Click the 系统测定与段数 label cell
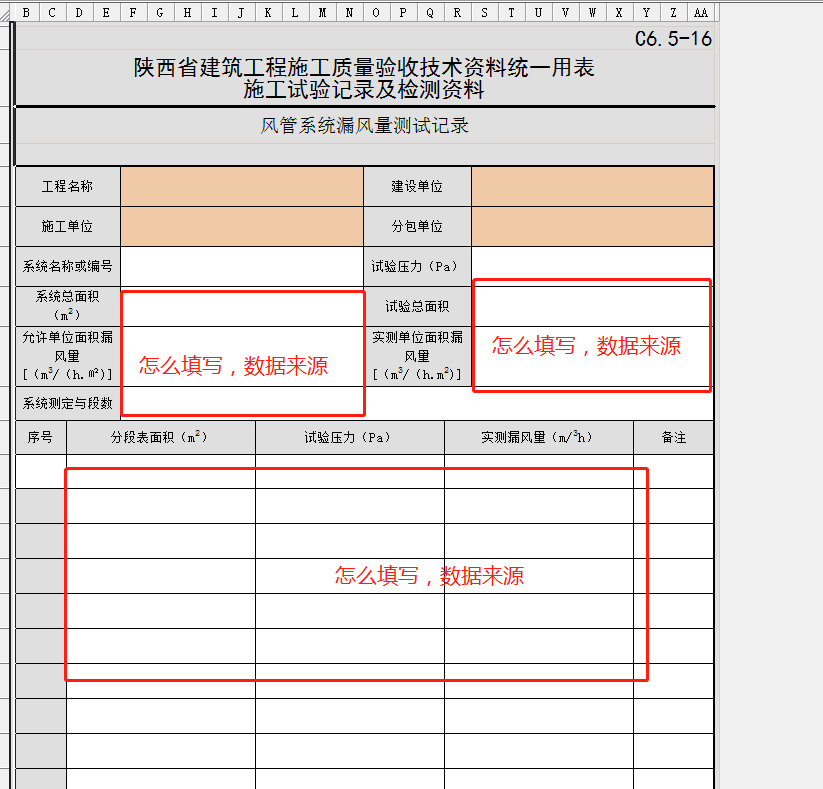Screen dimensions: 823x789 pos(68,403)
